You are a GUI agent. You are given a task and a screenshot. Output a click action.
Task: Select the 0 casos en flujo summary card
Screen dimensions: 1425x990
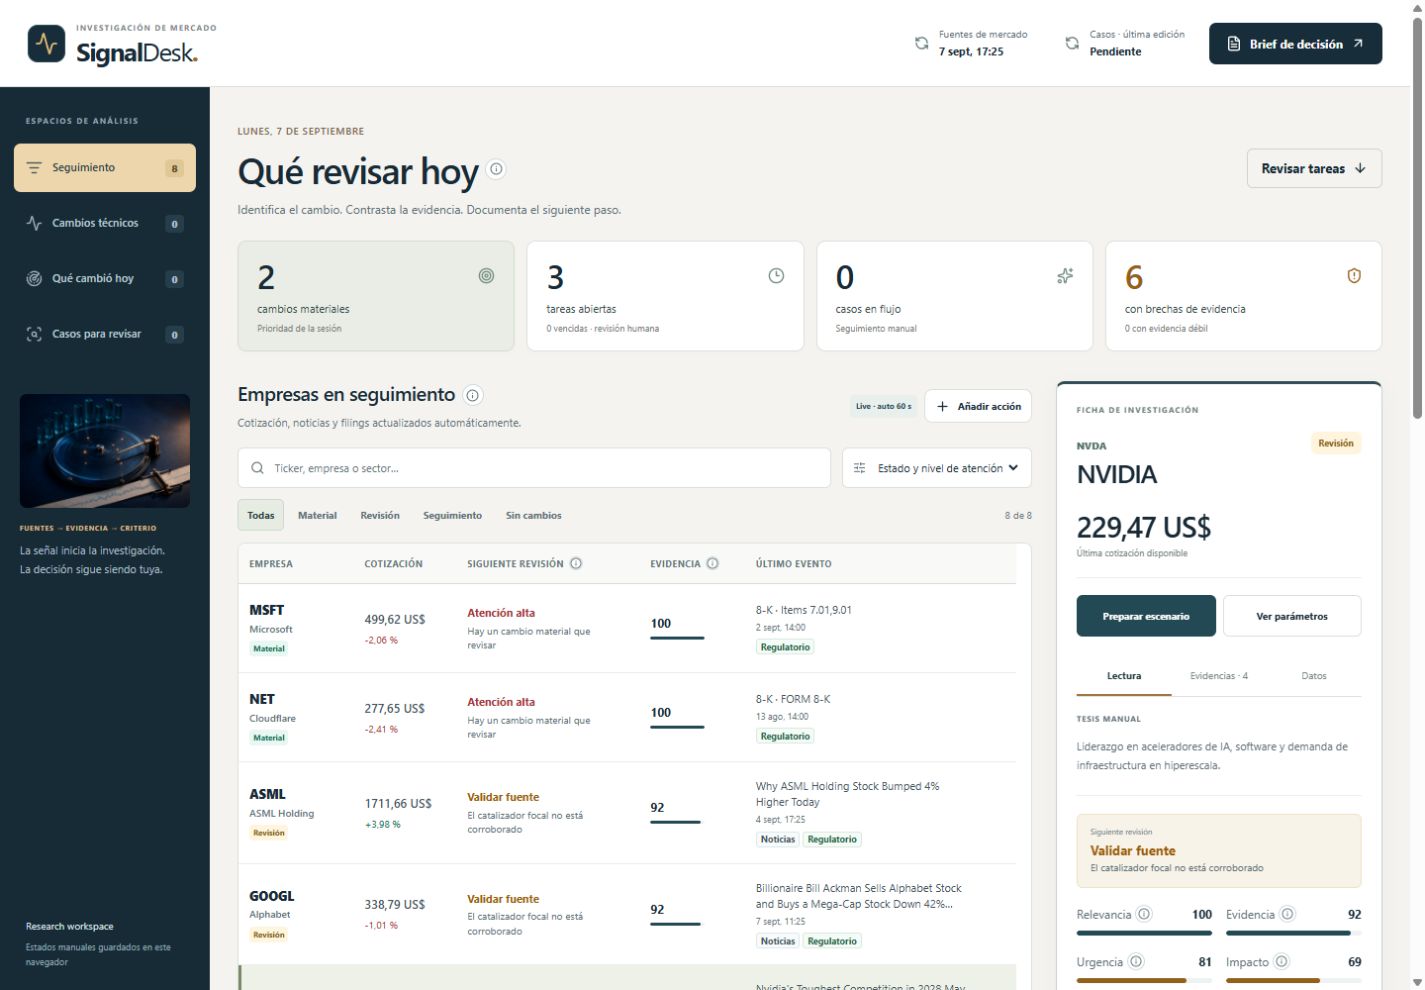955,296
